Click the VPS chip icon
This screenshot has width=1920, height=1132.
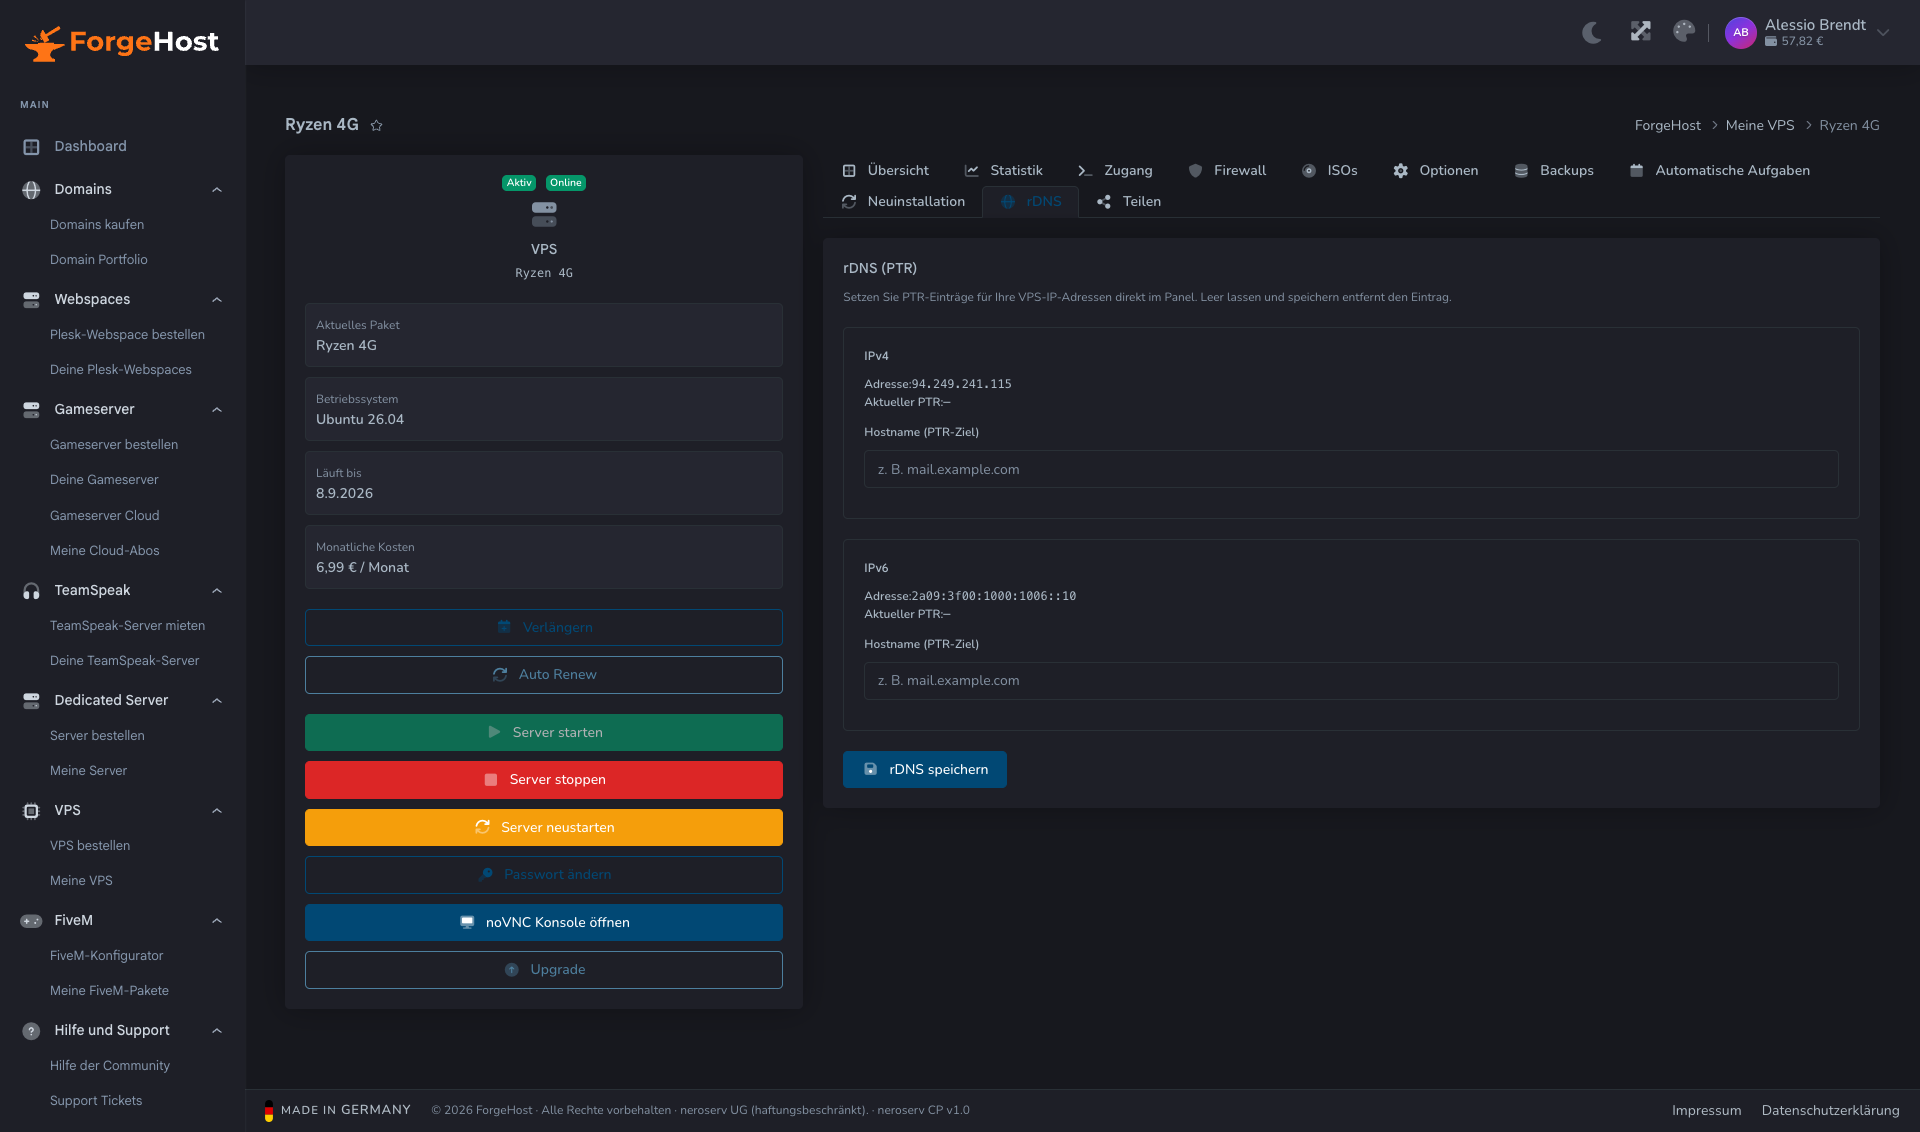coord(31,811)
